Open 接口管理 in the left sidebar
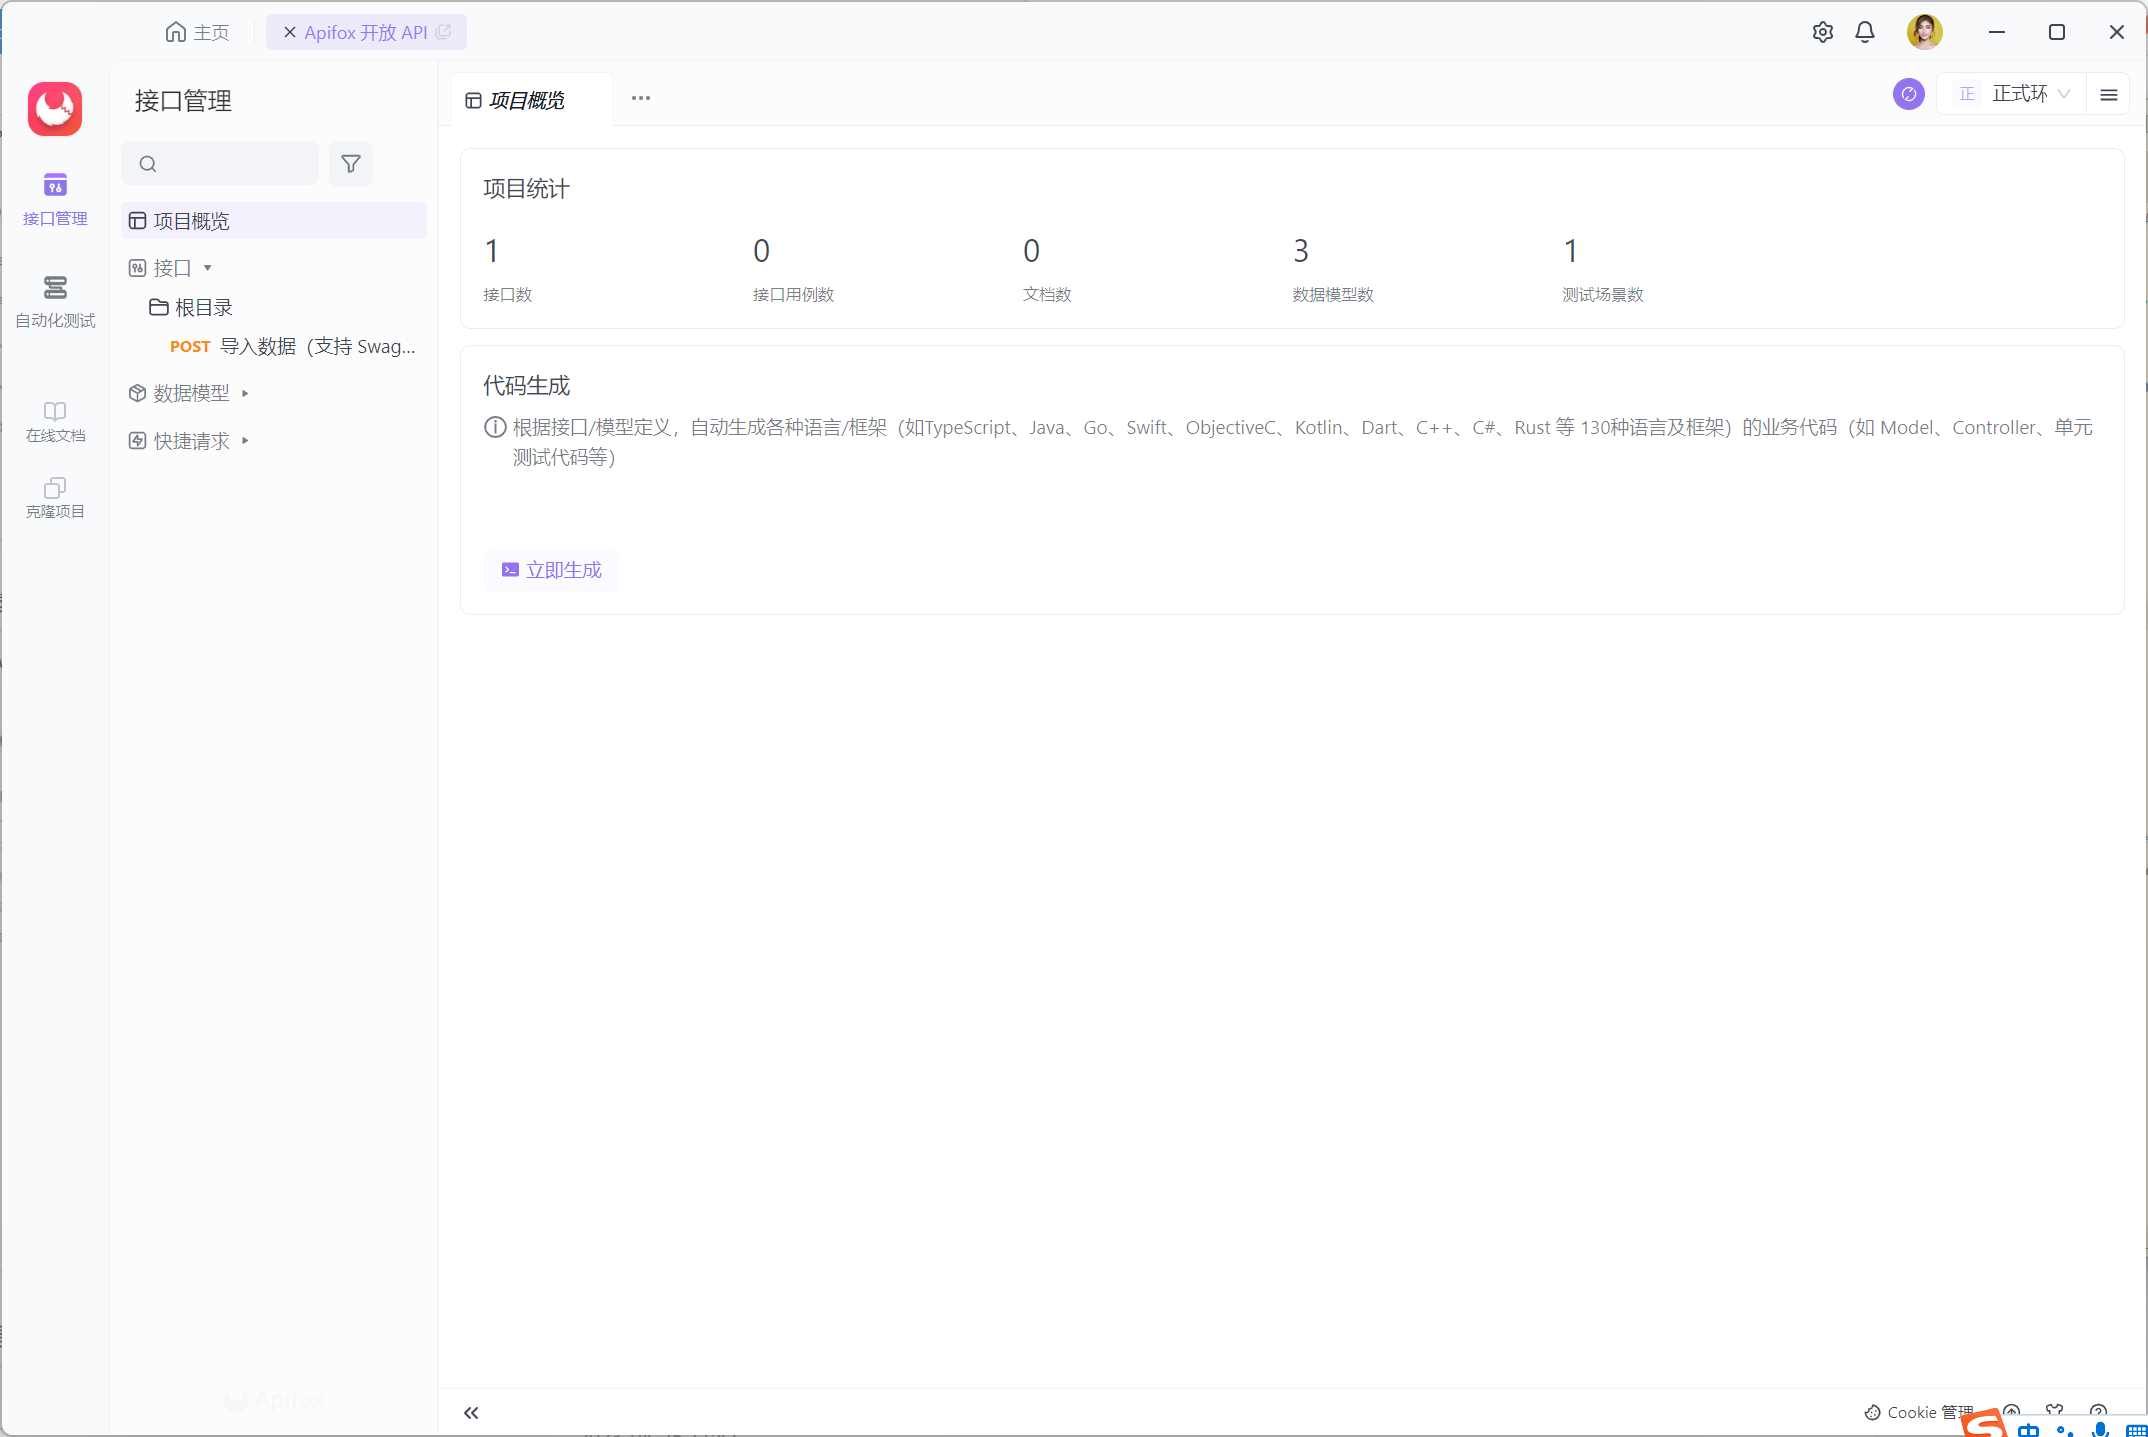This screenshot has height=1437, width=2148. point(55,198)
